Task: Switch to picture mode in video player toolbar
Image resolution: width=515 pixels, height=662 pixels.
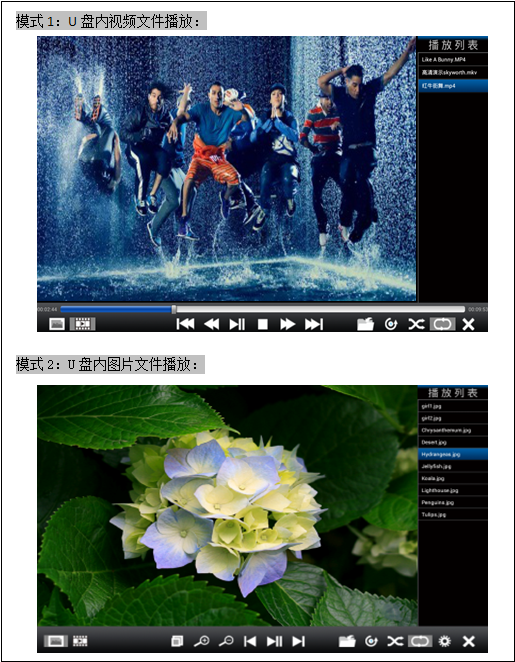Action: (57, 324)
